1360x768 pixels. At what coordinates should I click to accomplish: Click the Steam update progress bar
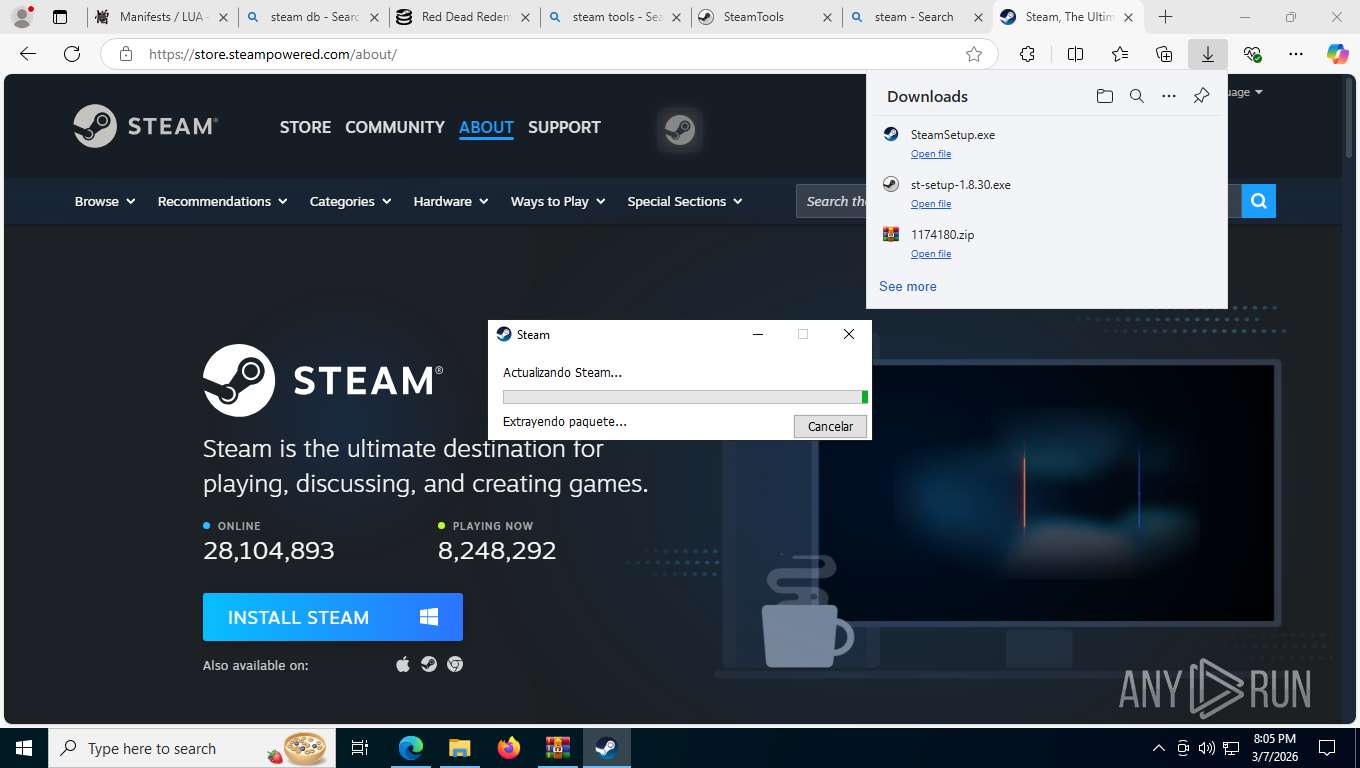(x=685, y=397)
